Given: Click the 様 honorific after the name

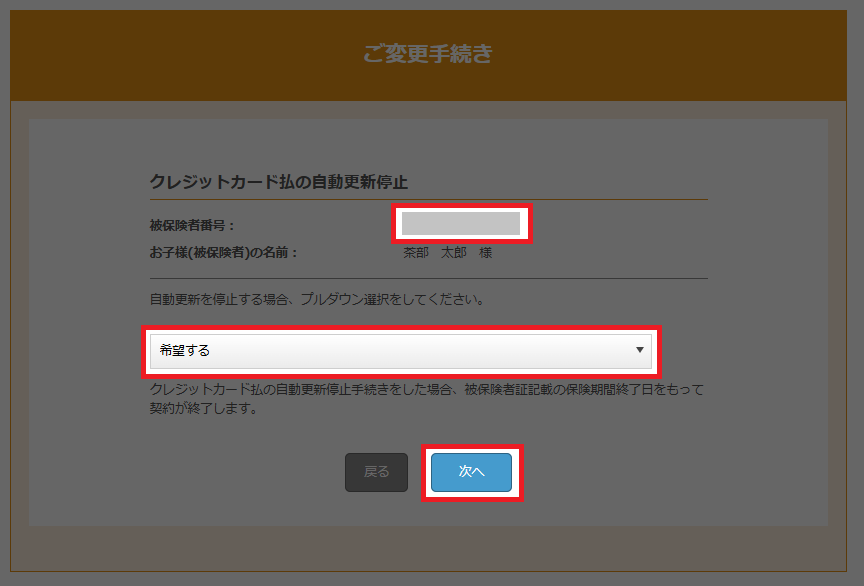Looking at the screenshot, I should pos(485,253).
